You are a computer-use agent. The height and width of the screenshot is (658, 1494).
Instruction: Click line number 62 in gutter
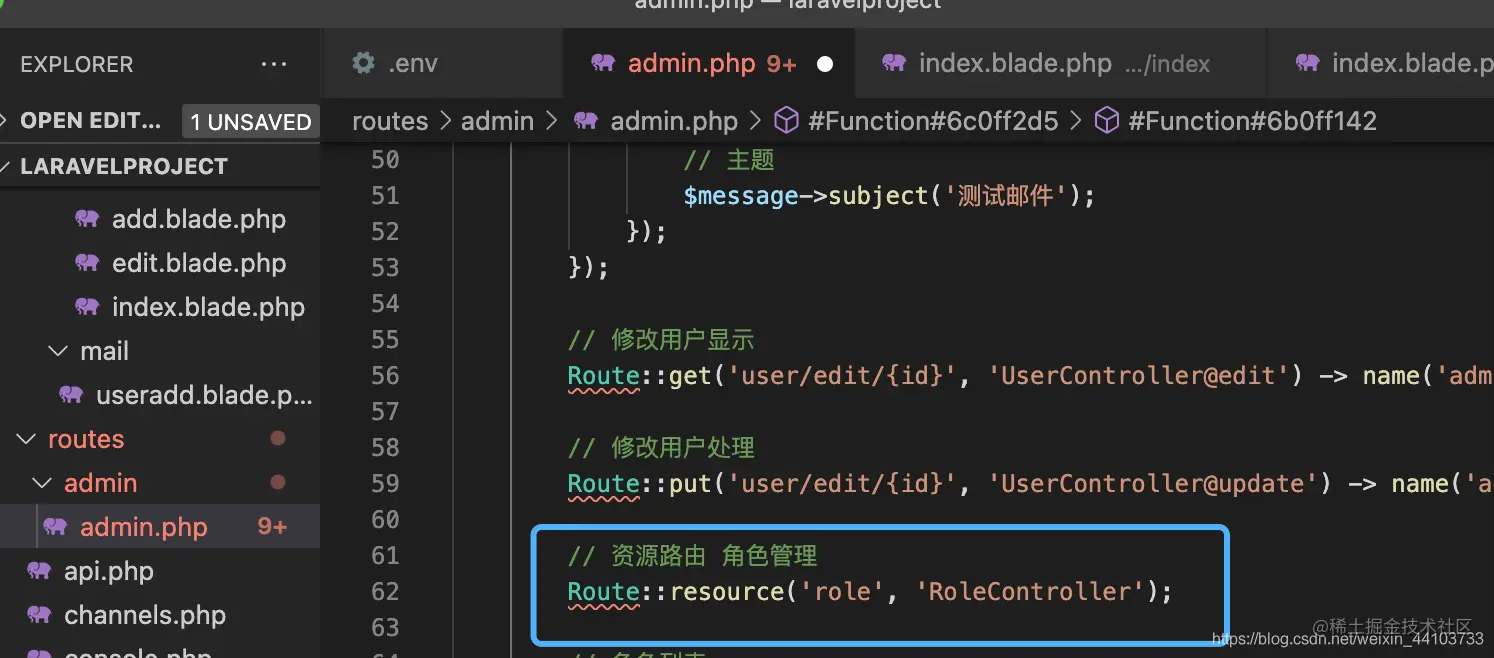pyautogui.click(x=385, y=591)
